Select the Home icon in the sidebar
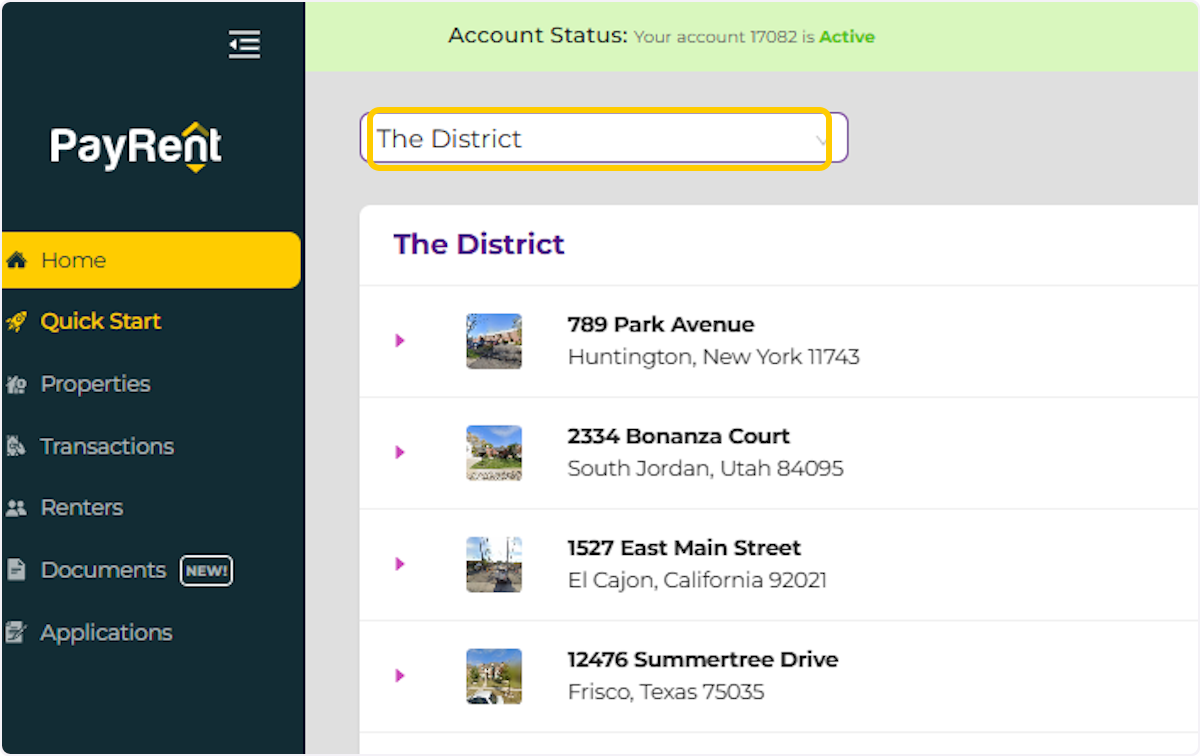This screenshot has width=1200, height=756. pos(19,260)
